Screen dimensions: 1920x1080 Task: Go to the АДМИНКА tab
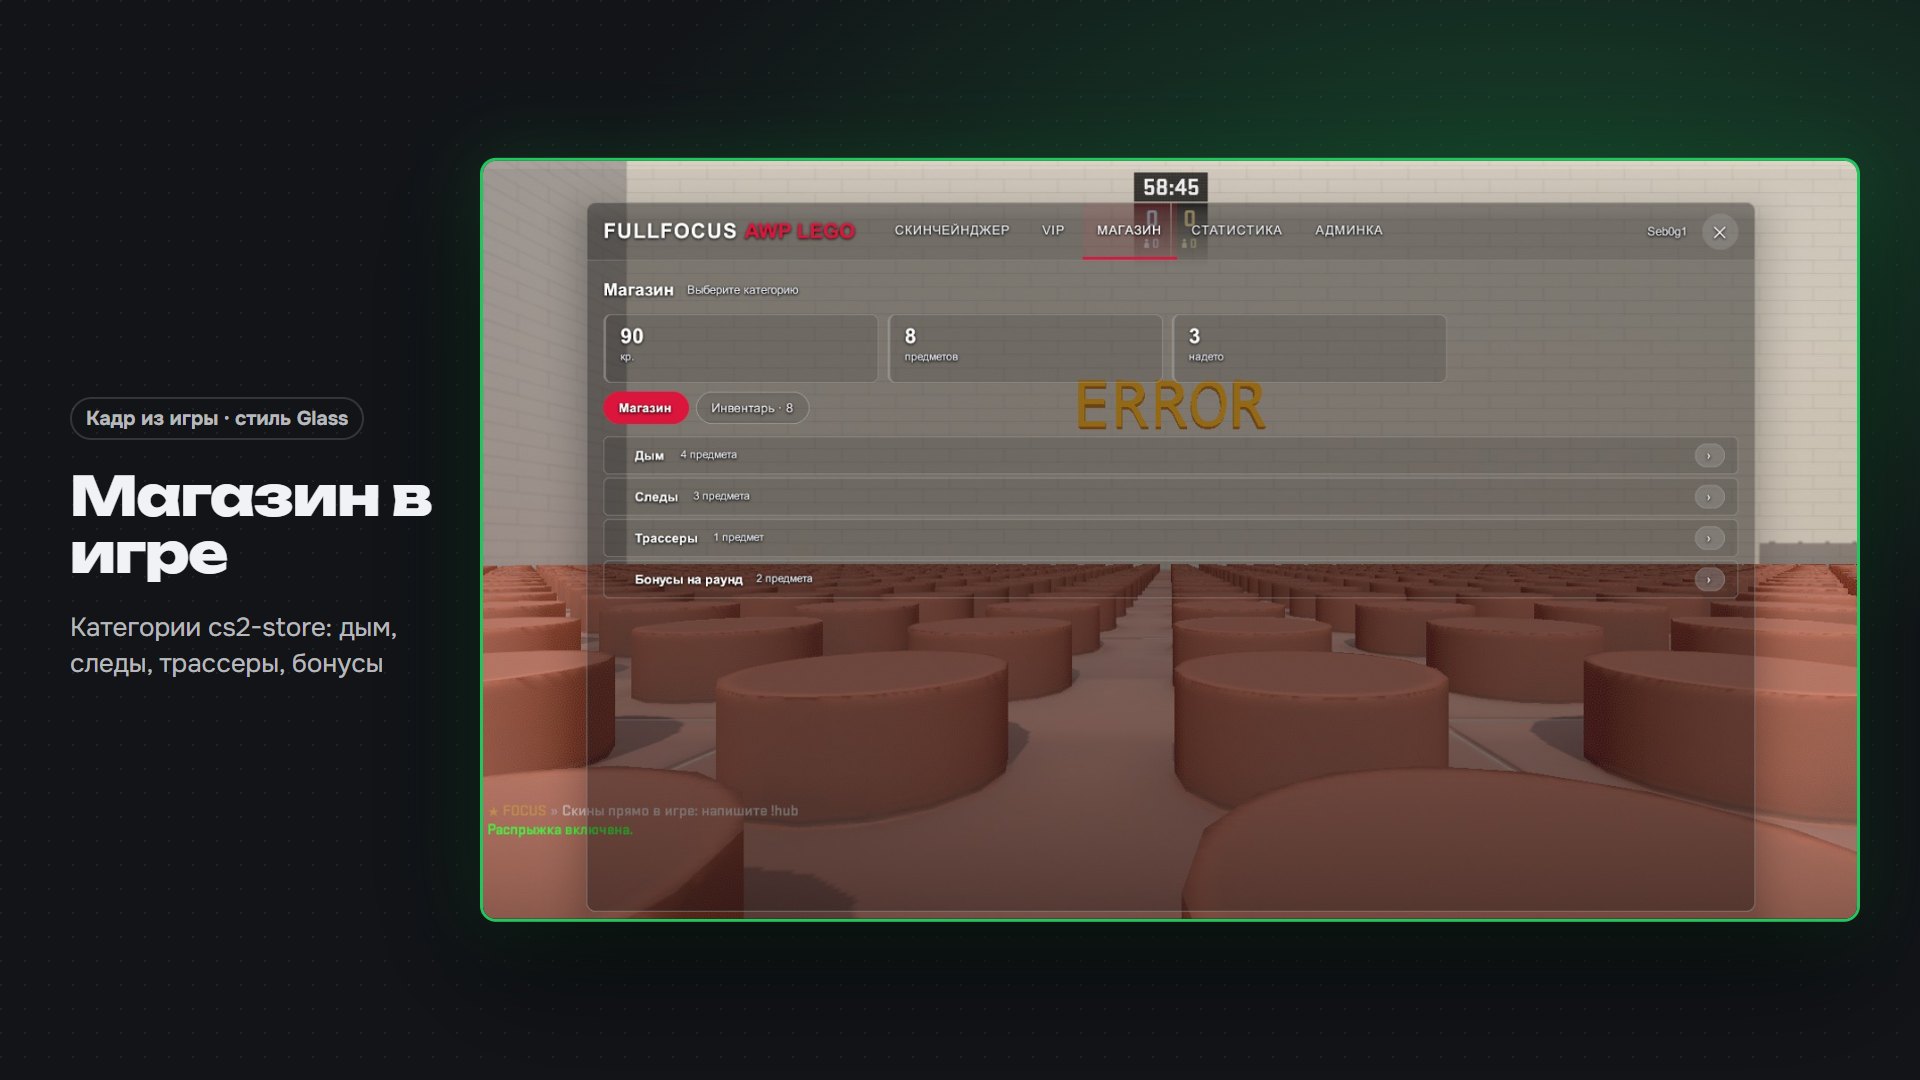1348,230
